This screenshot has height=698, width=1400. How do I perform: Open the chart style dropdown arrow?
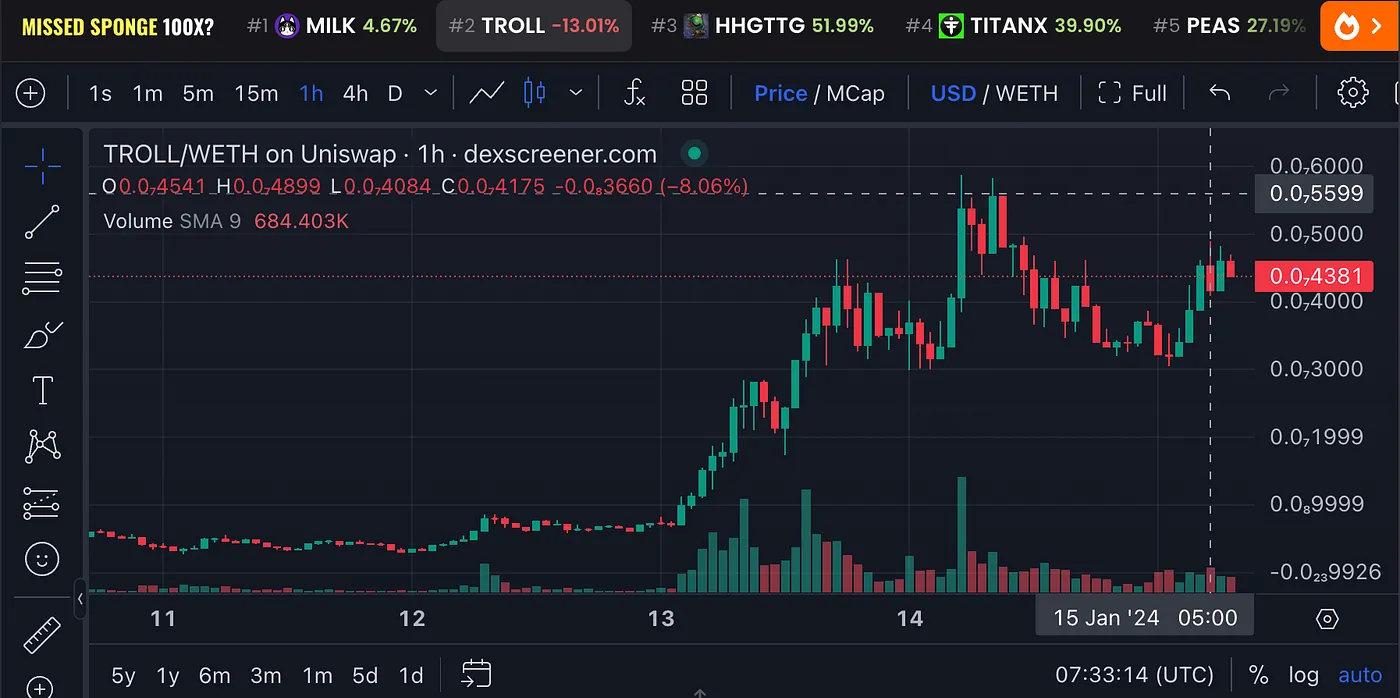click(576, 92)
